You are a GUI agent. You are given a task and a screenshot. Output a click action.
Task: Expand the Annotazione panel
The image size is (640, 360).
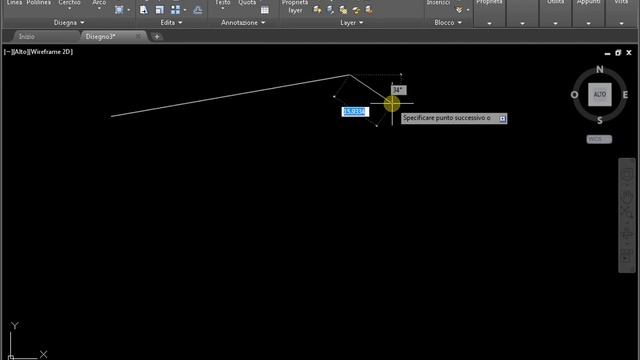243,23
